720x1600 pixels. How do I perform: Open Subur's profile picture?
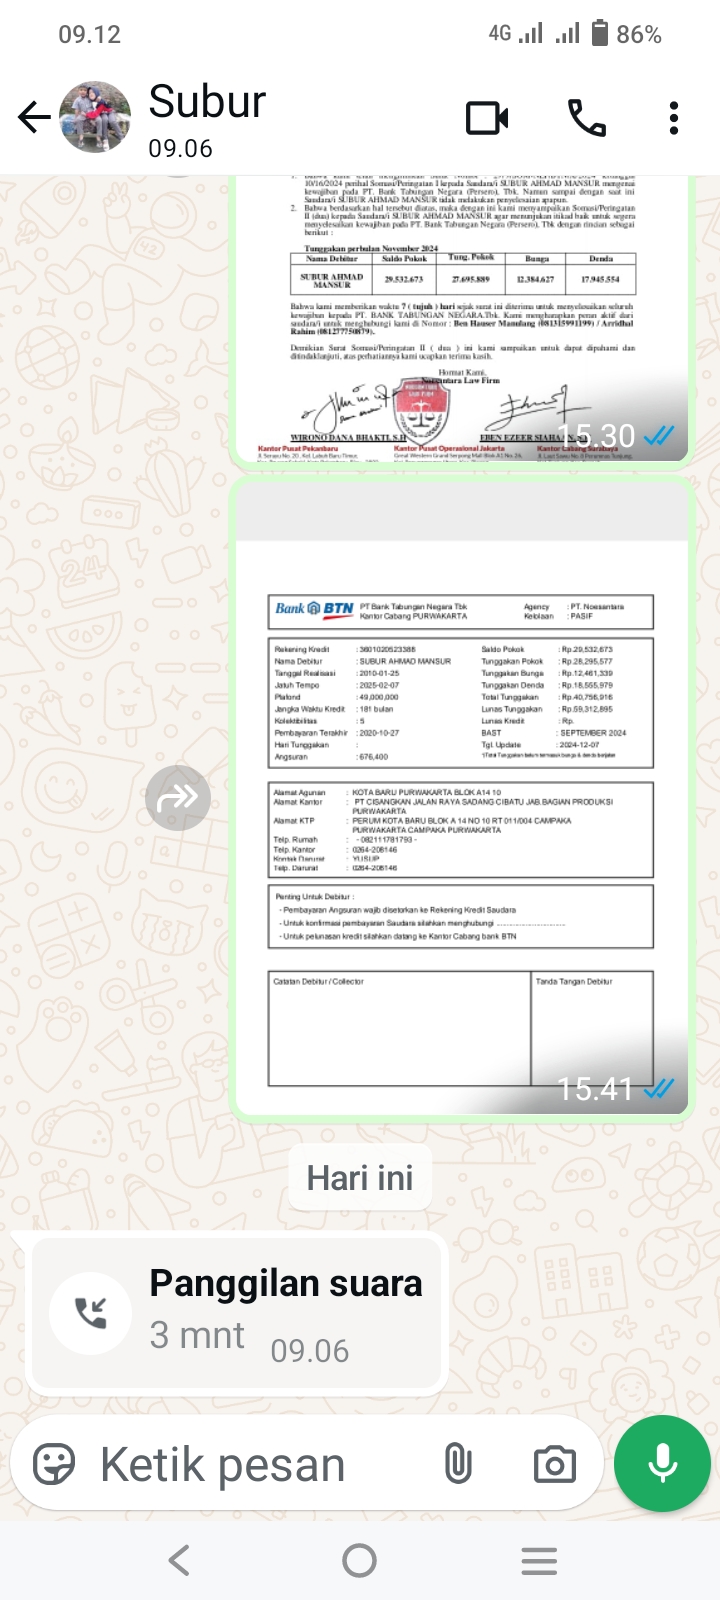pos(95,118)
